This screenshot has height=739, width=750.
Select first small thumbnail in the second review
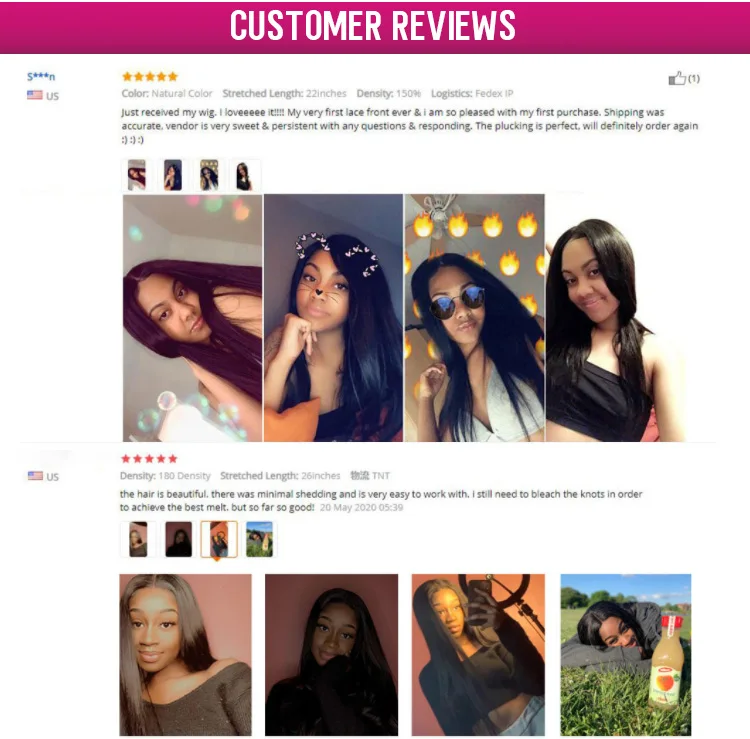pos(138,540)
